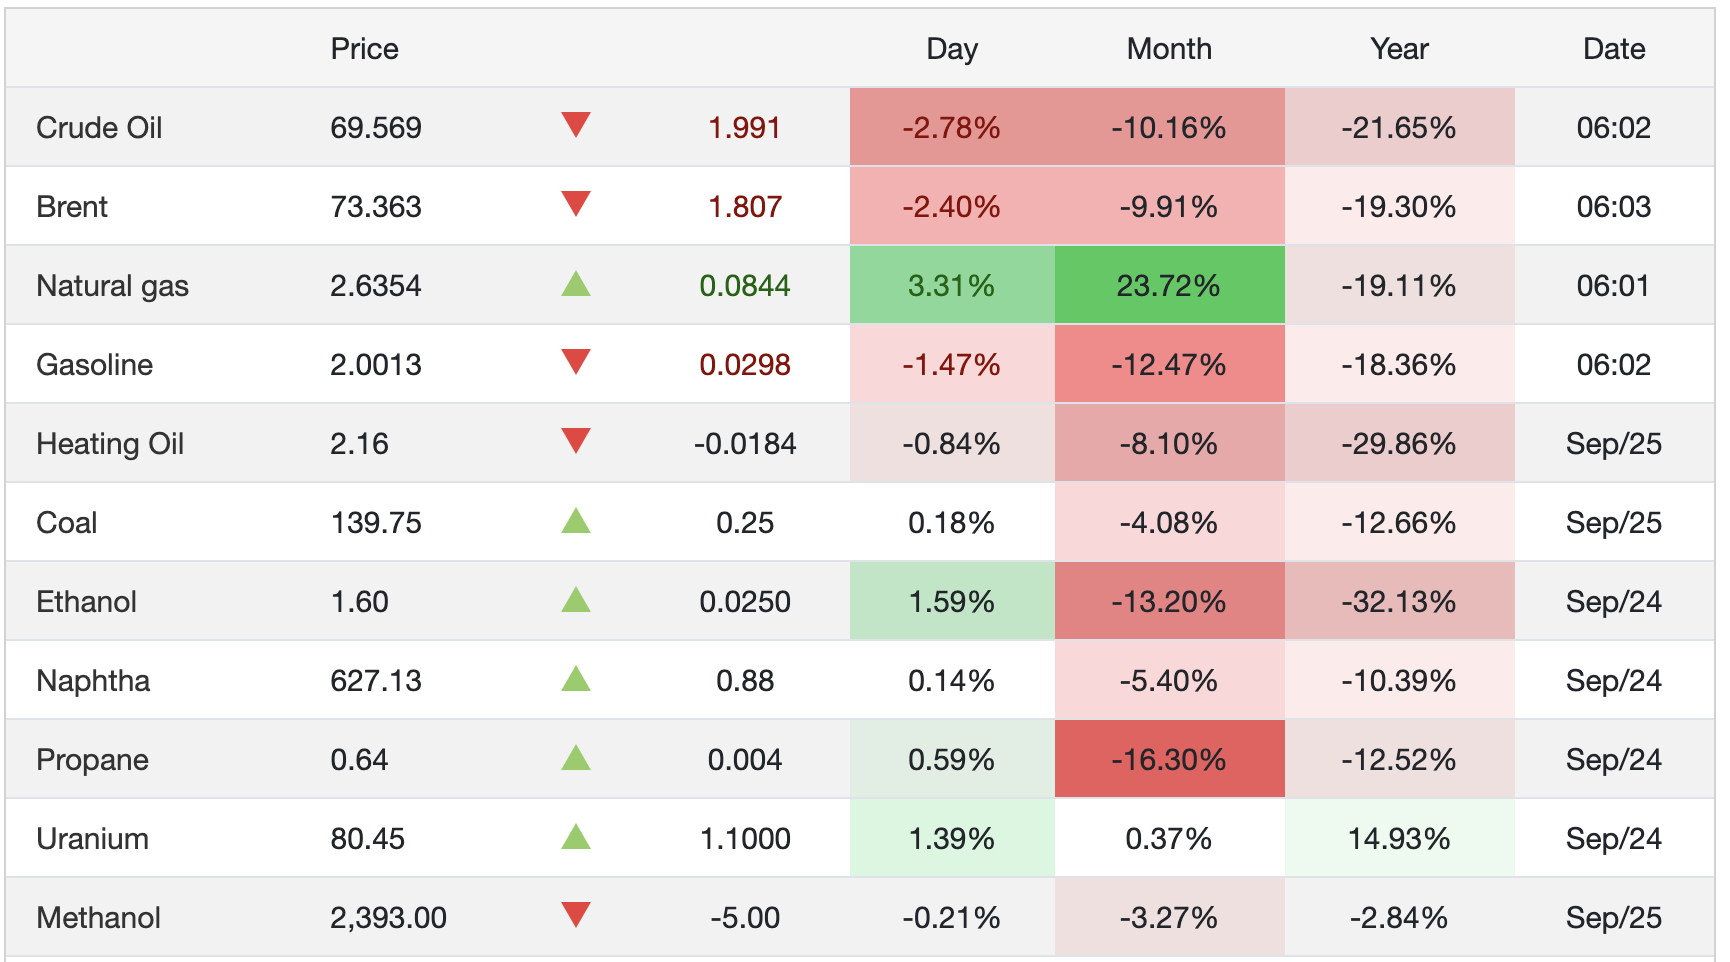Click the Brent day cell -2.40%
Viewport: 1730px width, 962px height.
click(x=952, y=206)
